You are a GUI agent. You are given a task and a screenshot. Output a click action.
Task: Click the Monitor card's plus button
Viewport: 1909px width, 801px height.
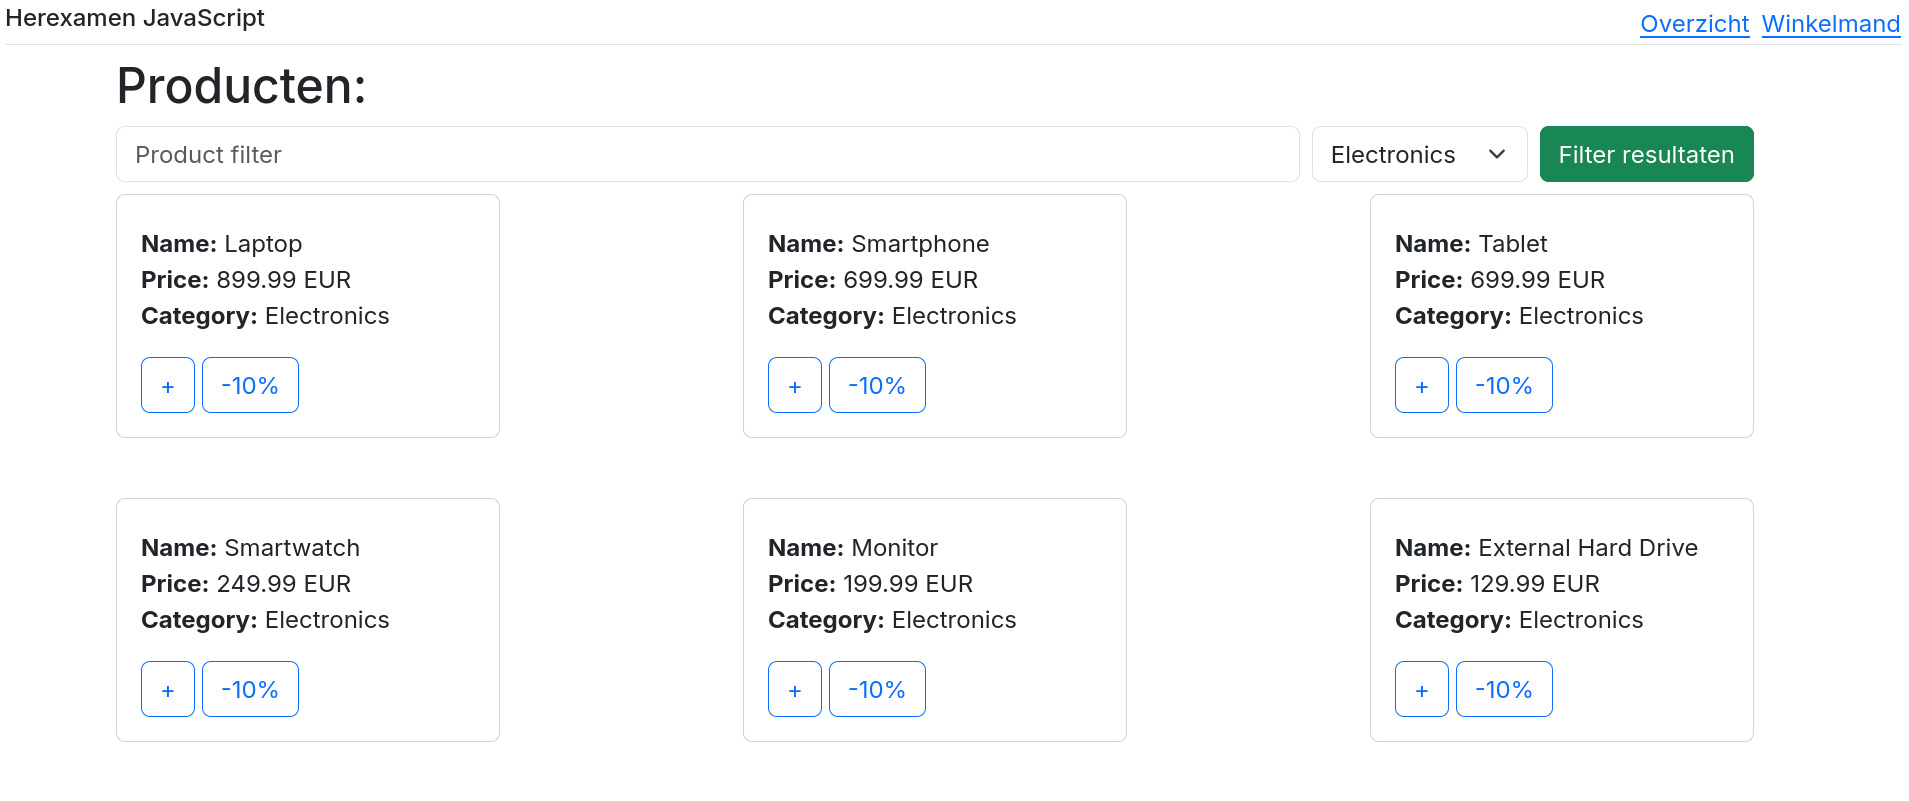tap(795, 689)
